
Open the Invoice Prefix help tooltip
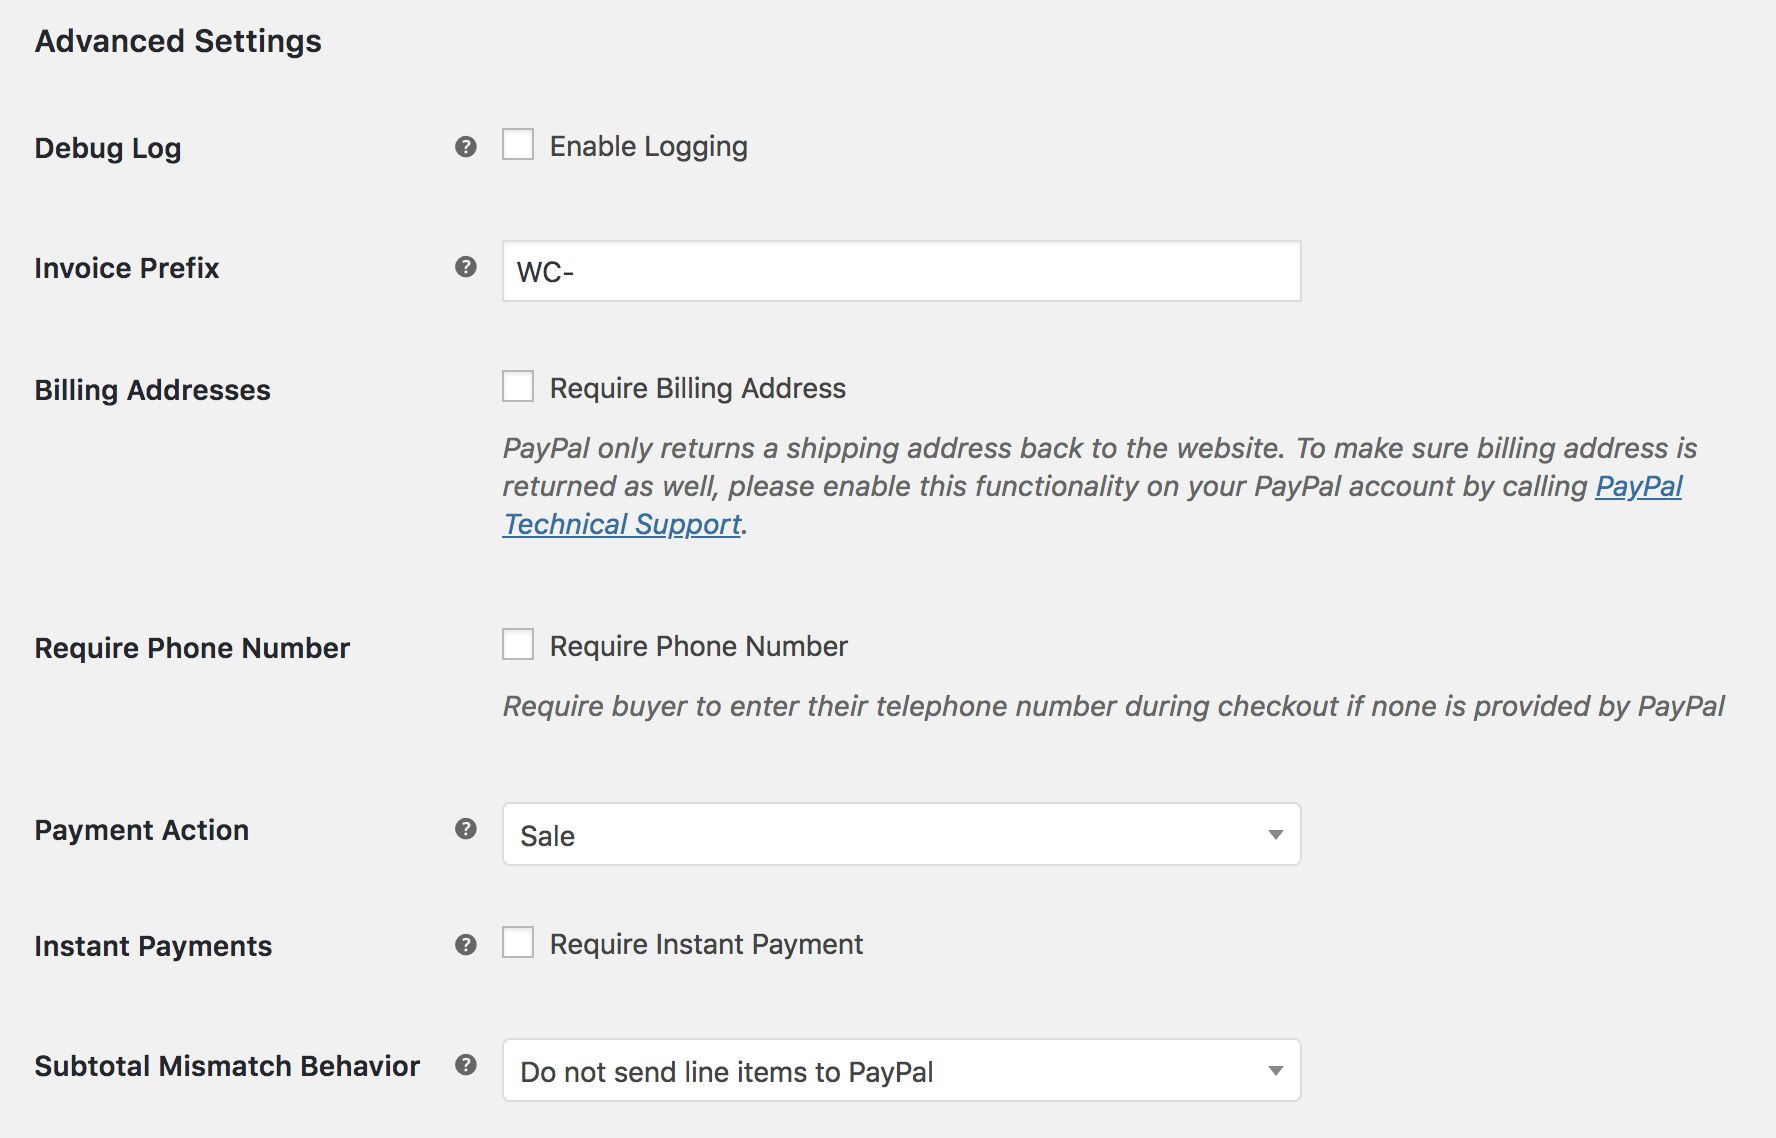click(464, 267)
